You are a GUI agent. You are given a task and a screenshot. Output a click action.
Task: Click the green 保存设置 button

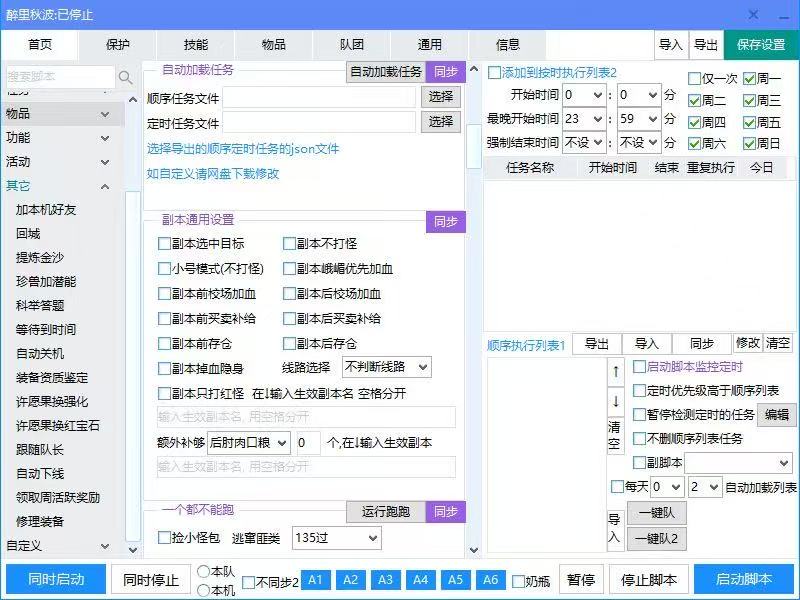[760, 45]
